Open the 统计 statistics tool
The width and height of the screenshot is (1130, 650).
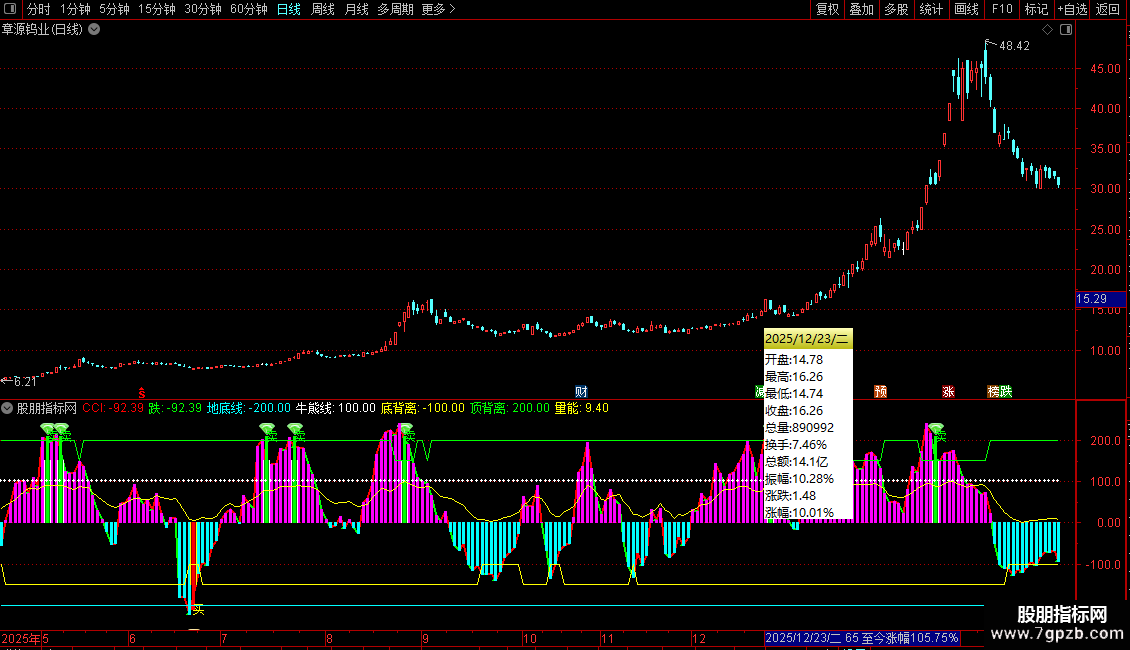coord(930,9)
